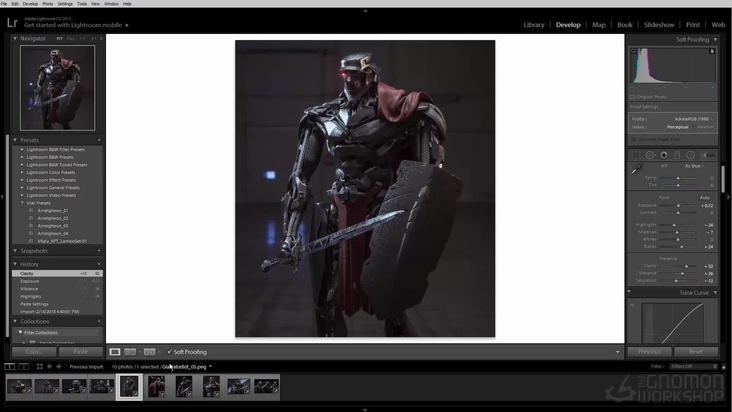This screenshot has height=412, width=732.
Task: Adjust the Vibrance slider handle
Action: (682, 273)
